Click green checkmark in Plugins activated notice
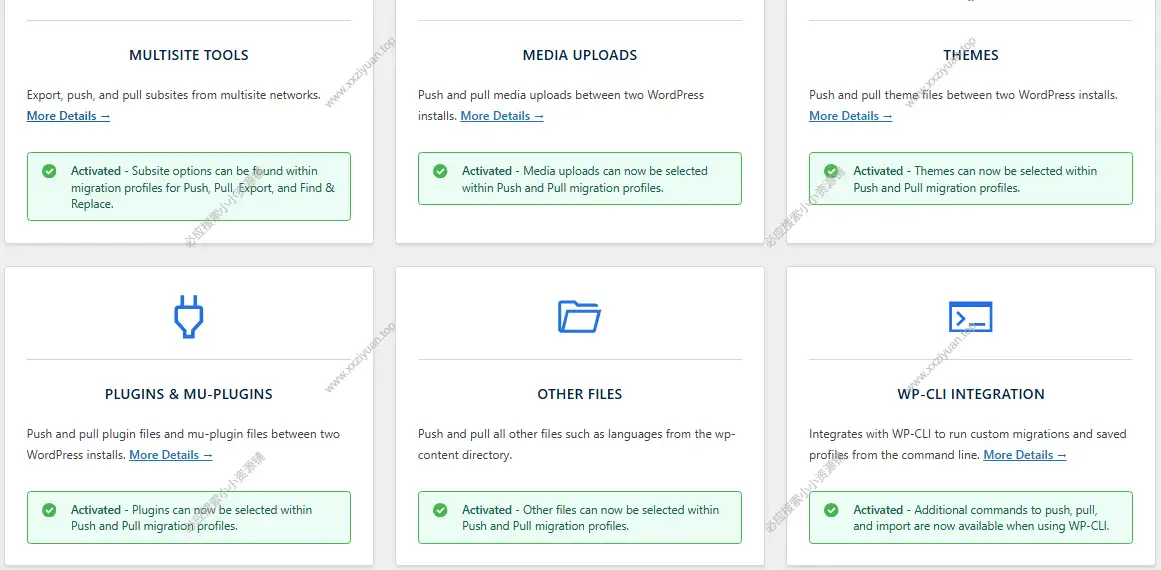The image size is (1161, 570). pyautogui.click(x=49, y=510)
